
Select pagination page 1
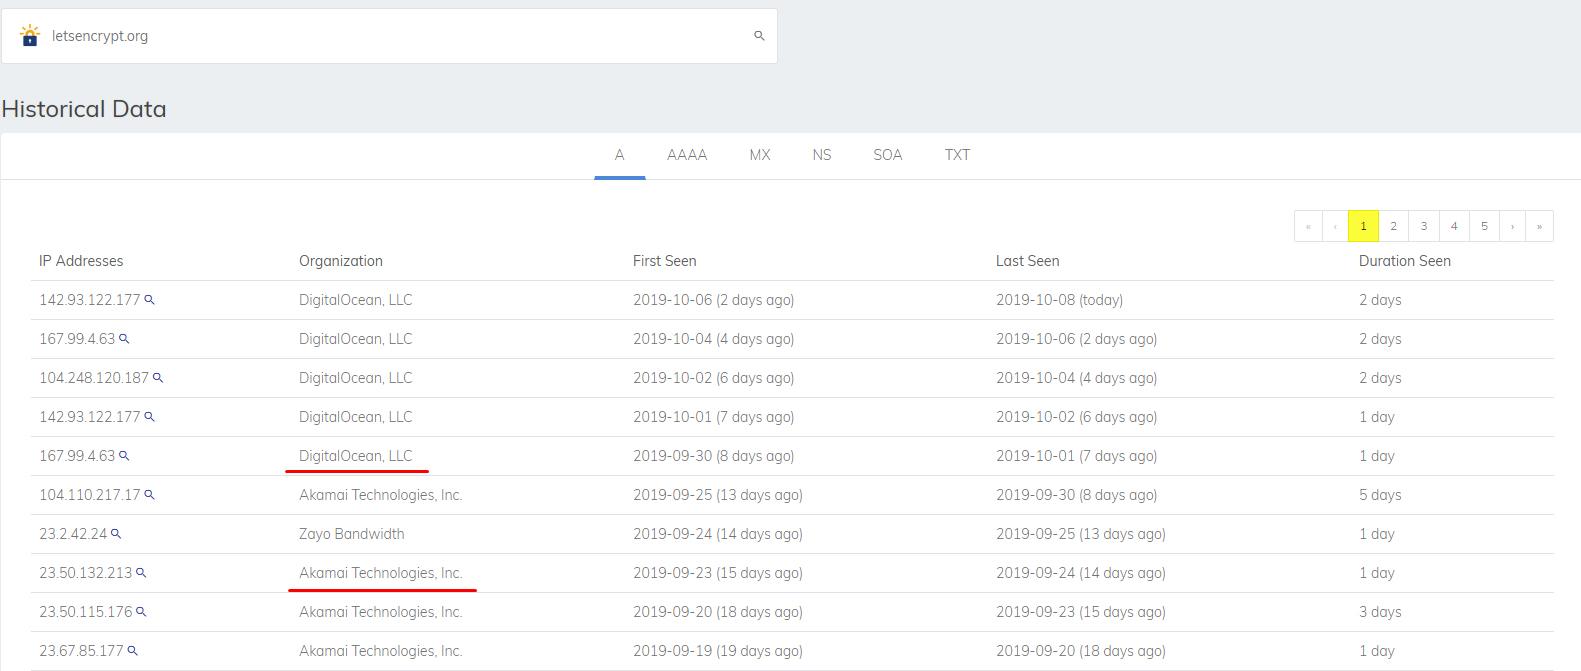[1363, 226]
